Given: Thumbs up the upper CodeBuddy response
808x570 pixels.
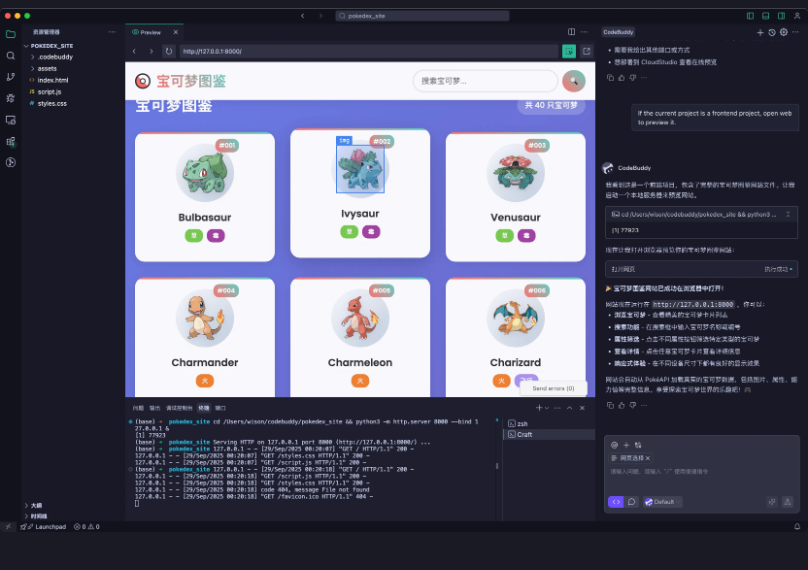Looking at the screenshot, I should click(621, 78).
